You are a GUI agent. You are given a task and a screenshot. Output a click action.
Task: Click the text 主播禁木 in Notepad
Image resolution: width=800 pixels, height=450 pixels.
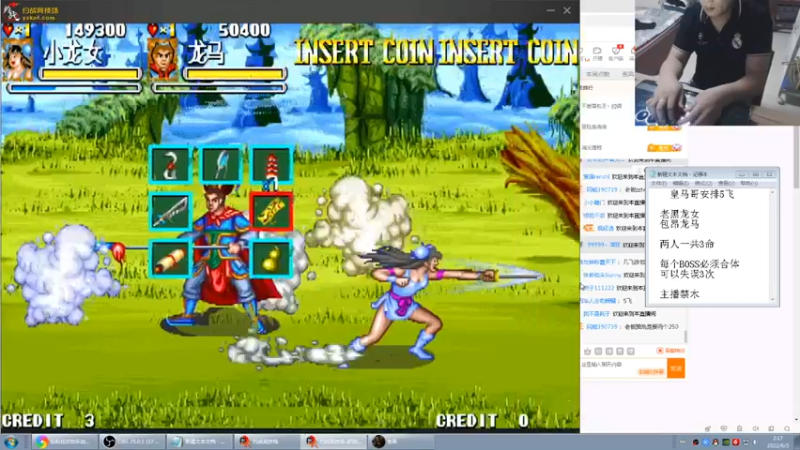[x=679, y=294]
